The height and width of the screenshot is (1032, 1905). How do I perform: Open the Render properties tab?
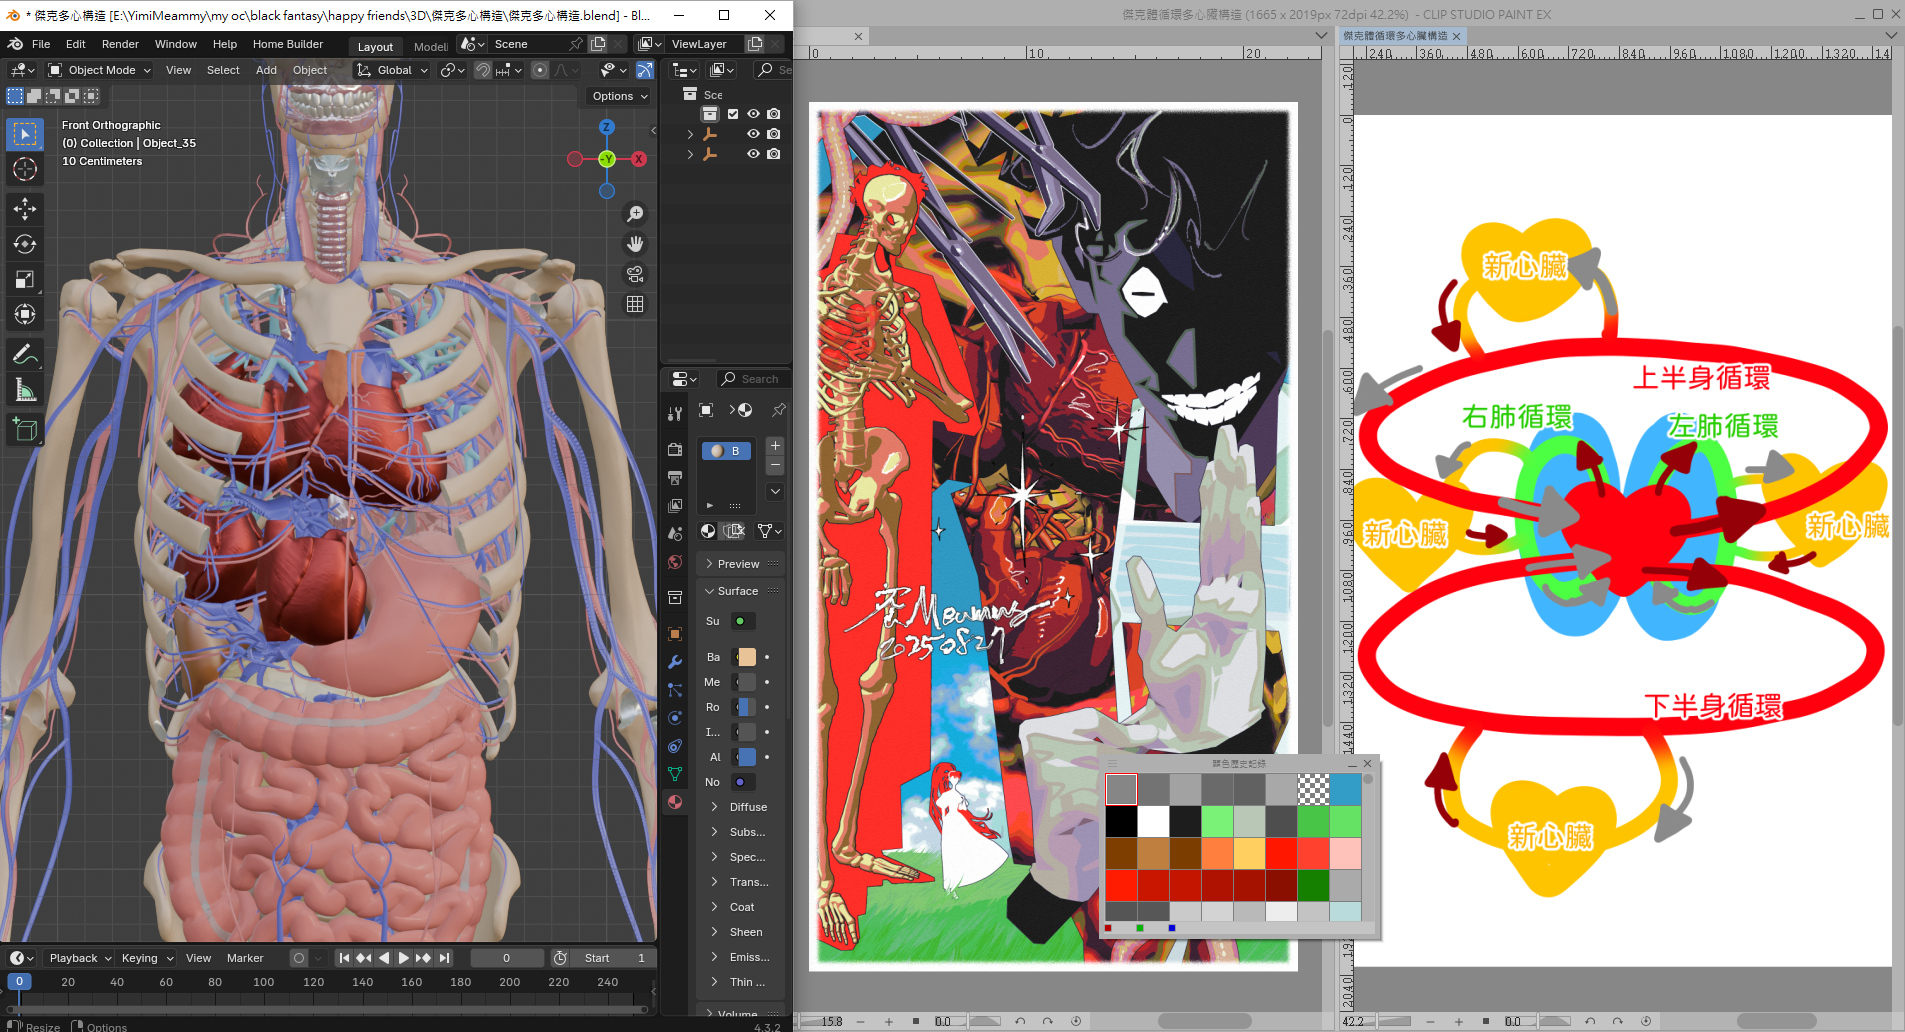675,449
